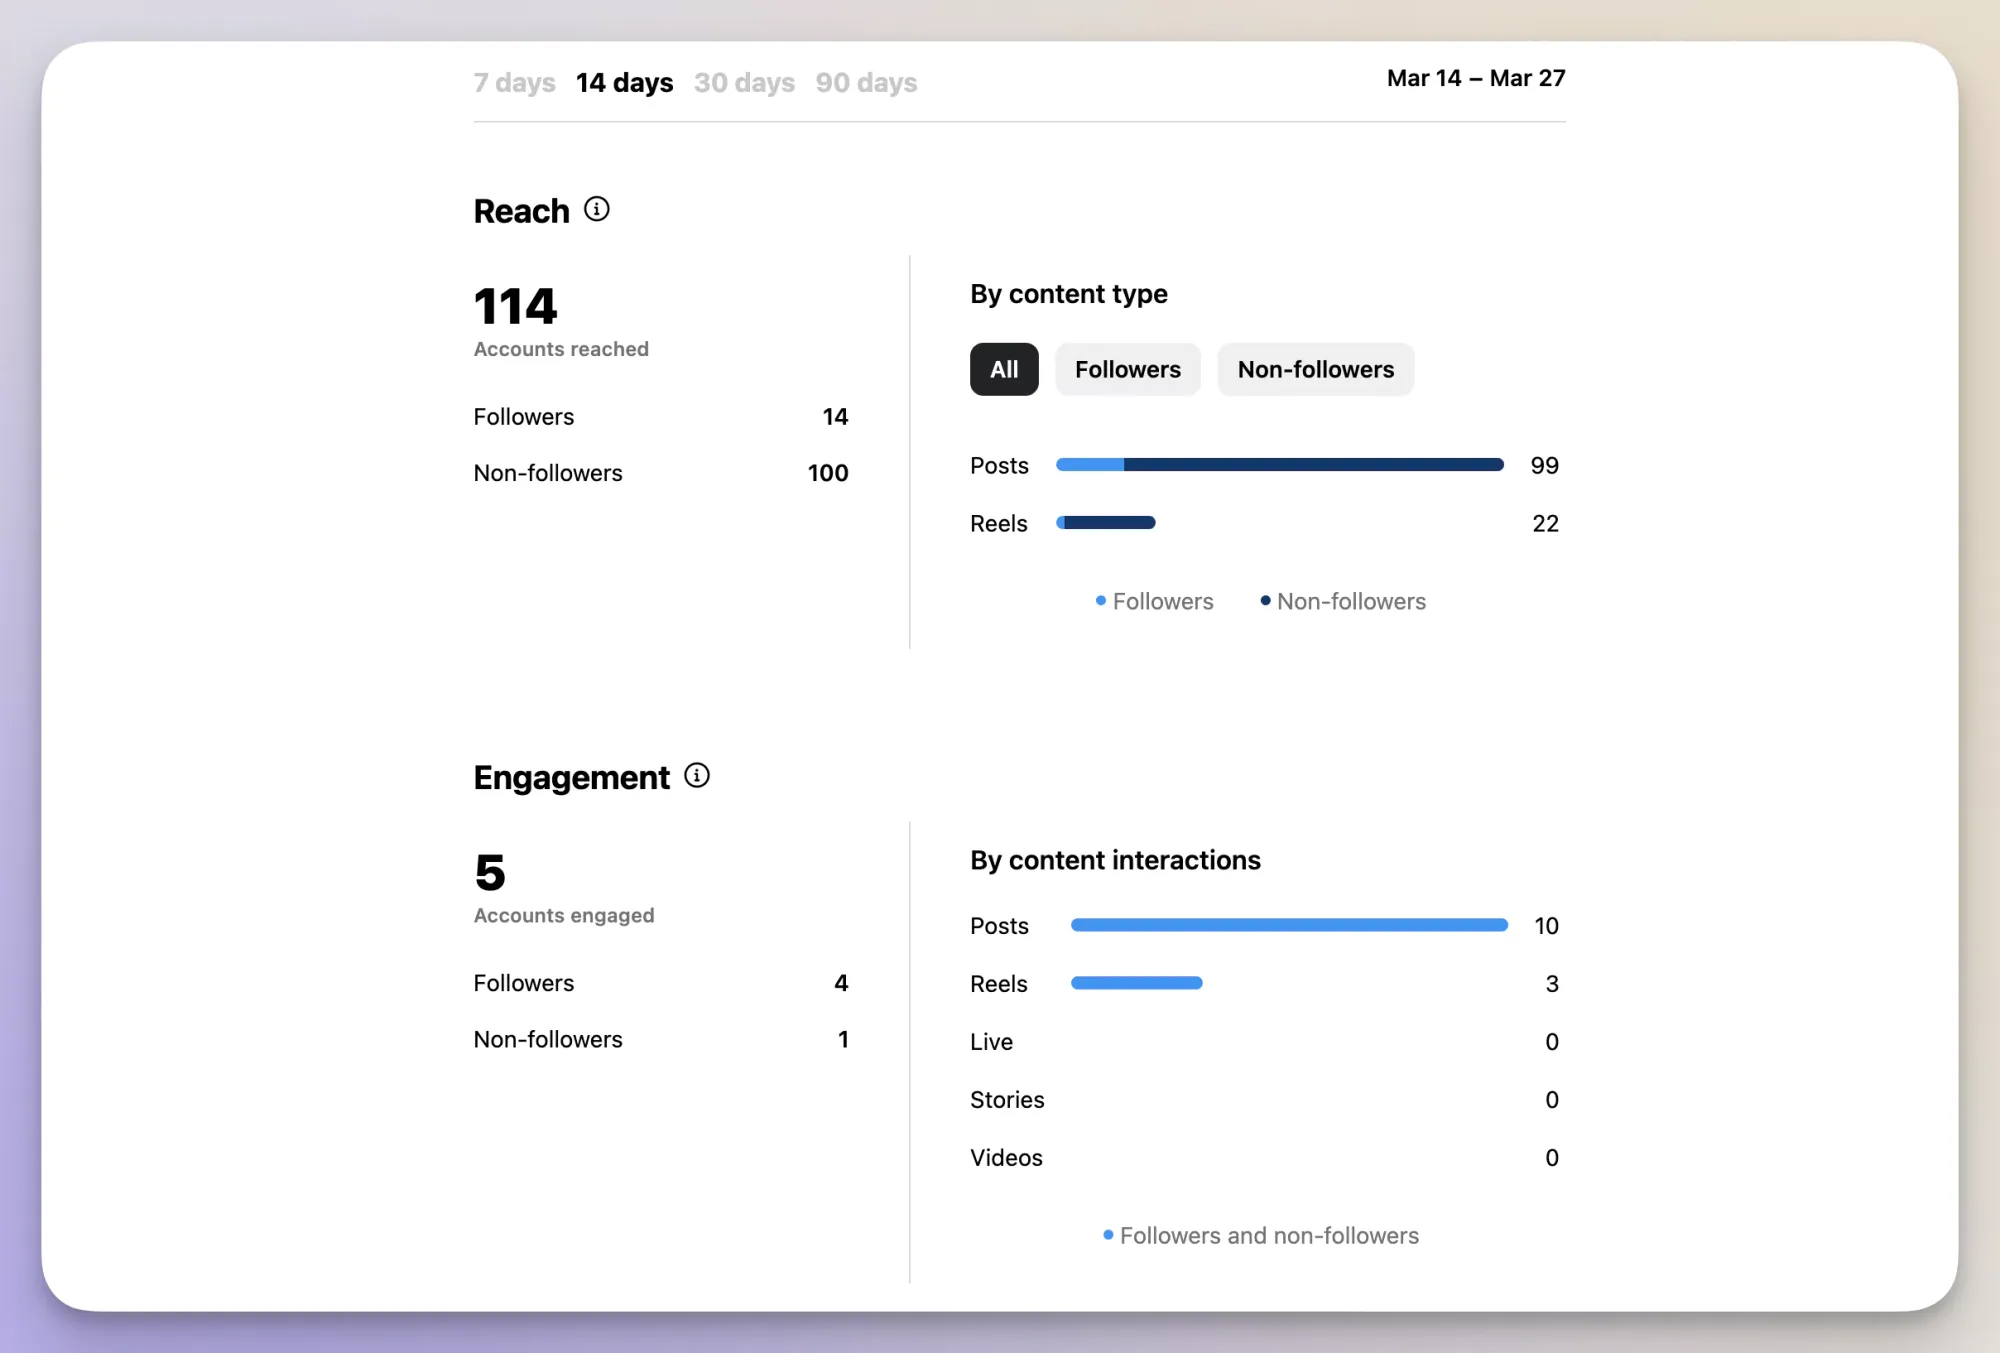Viewport: 2000px width, 1353px height.
Task: Switch to the 90 days range
Action: tap(866, 82)
